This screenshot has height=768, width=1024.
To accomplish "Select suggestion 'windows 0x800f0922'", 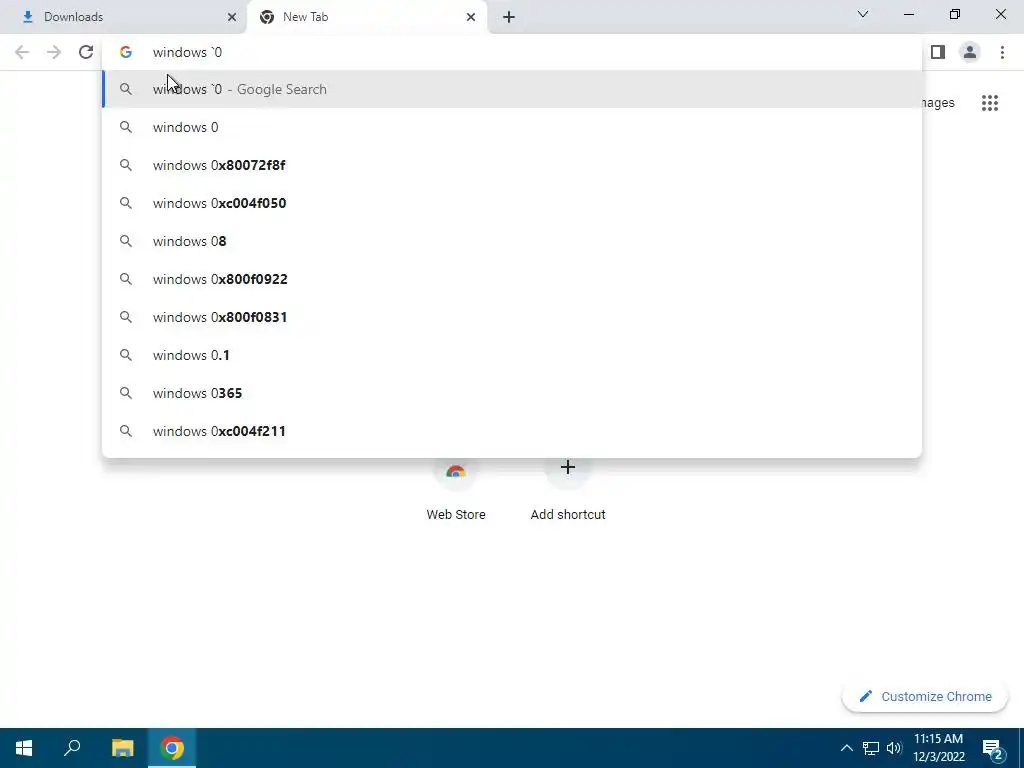I will (x=512, y=279).
